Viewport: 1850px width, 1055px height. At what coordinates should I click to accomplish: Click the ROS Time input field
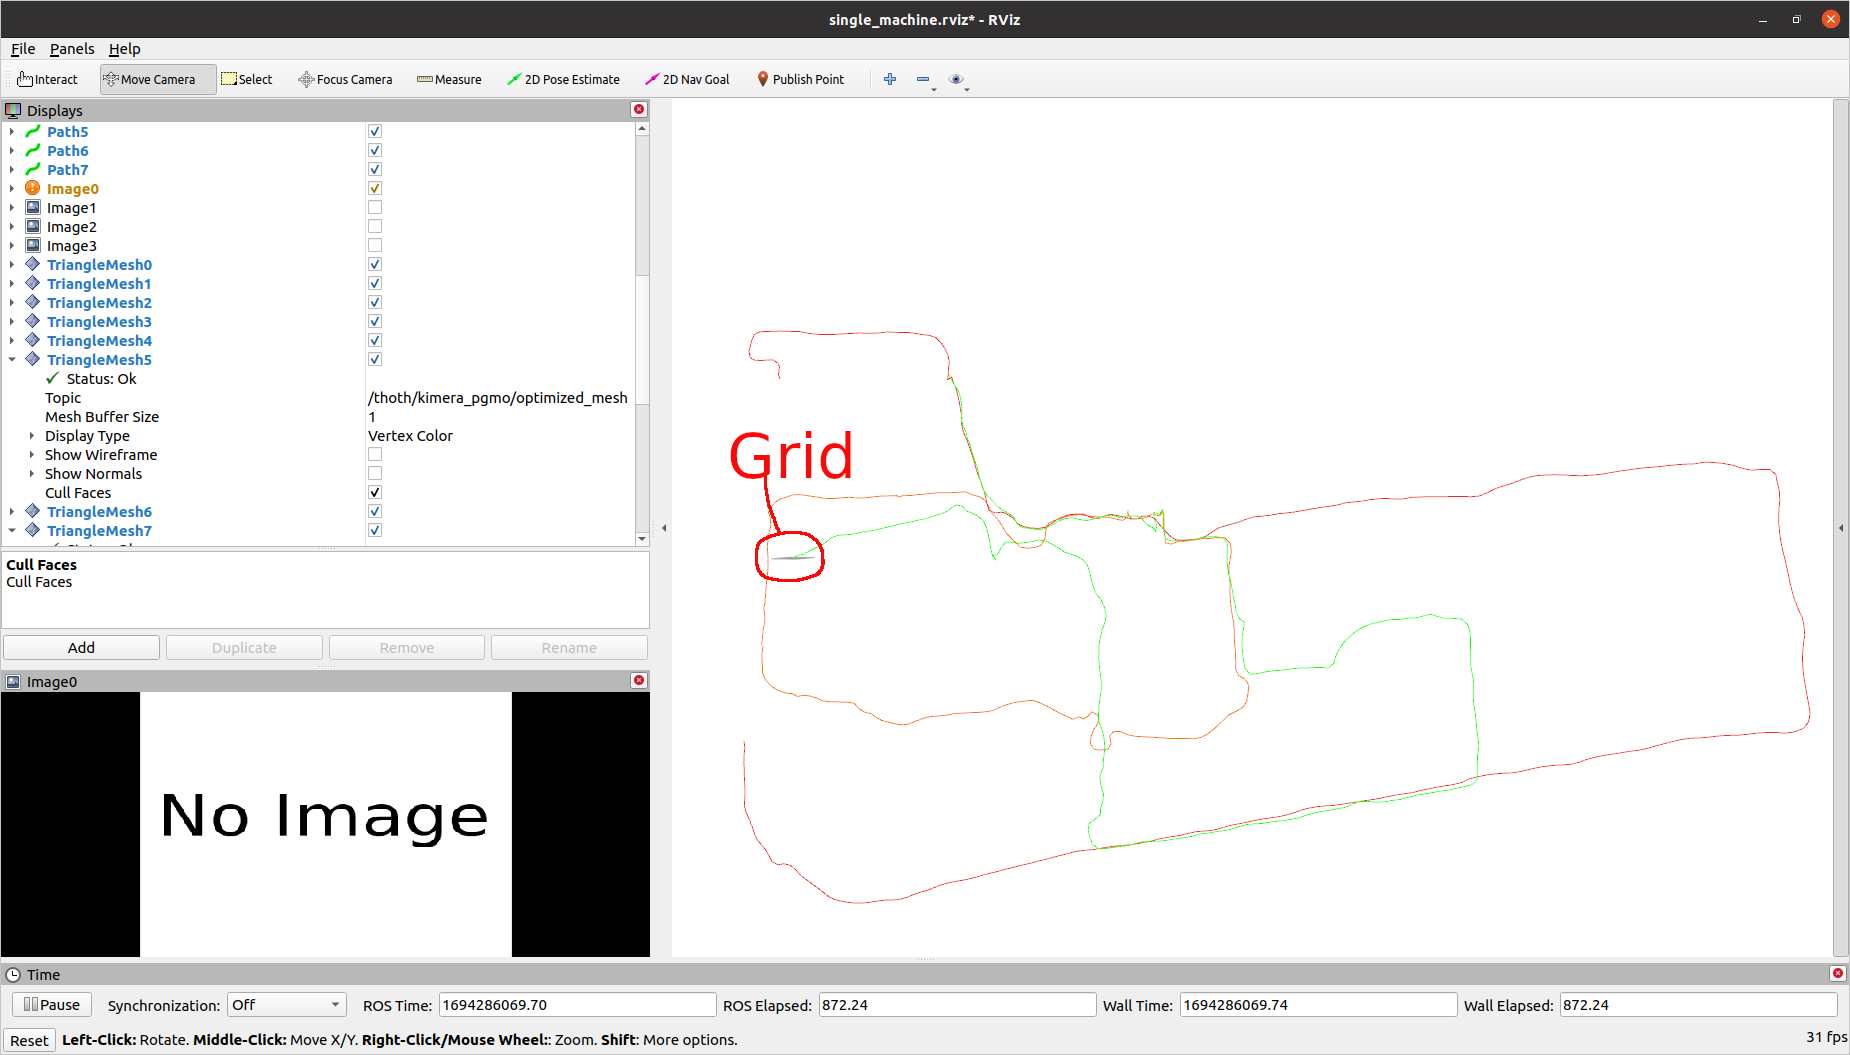click(576, 1005)
